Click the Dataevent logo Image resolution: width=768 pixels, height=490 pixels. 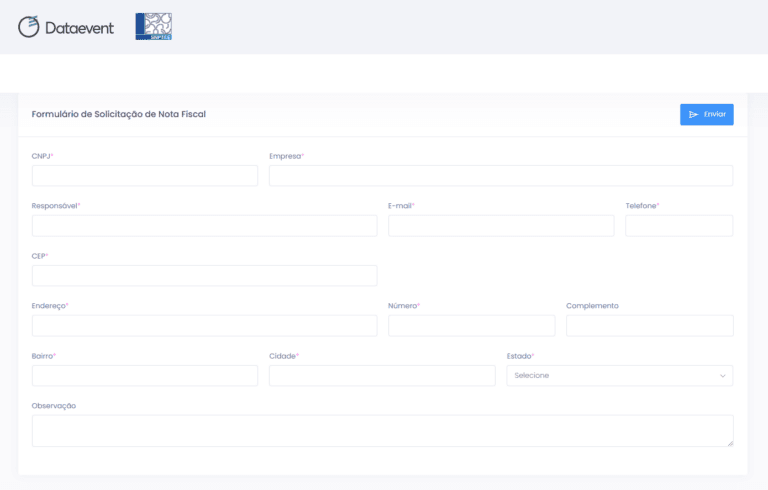[x=66, y=27]
